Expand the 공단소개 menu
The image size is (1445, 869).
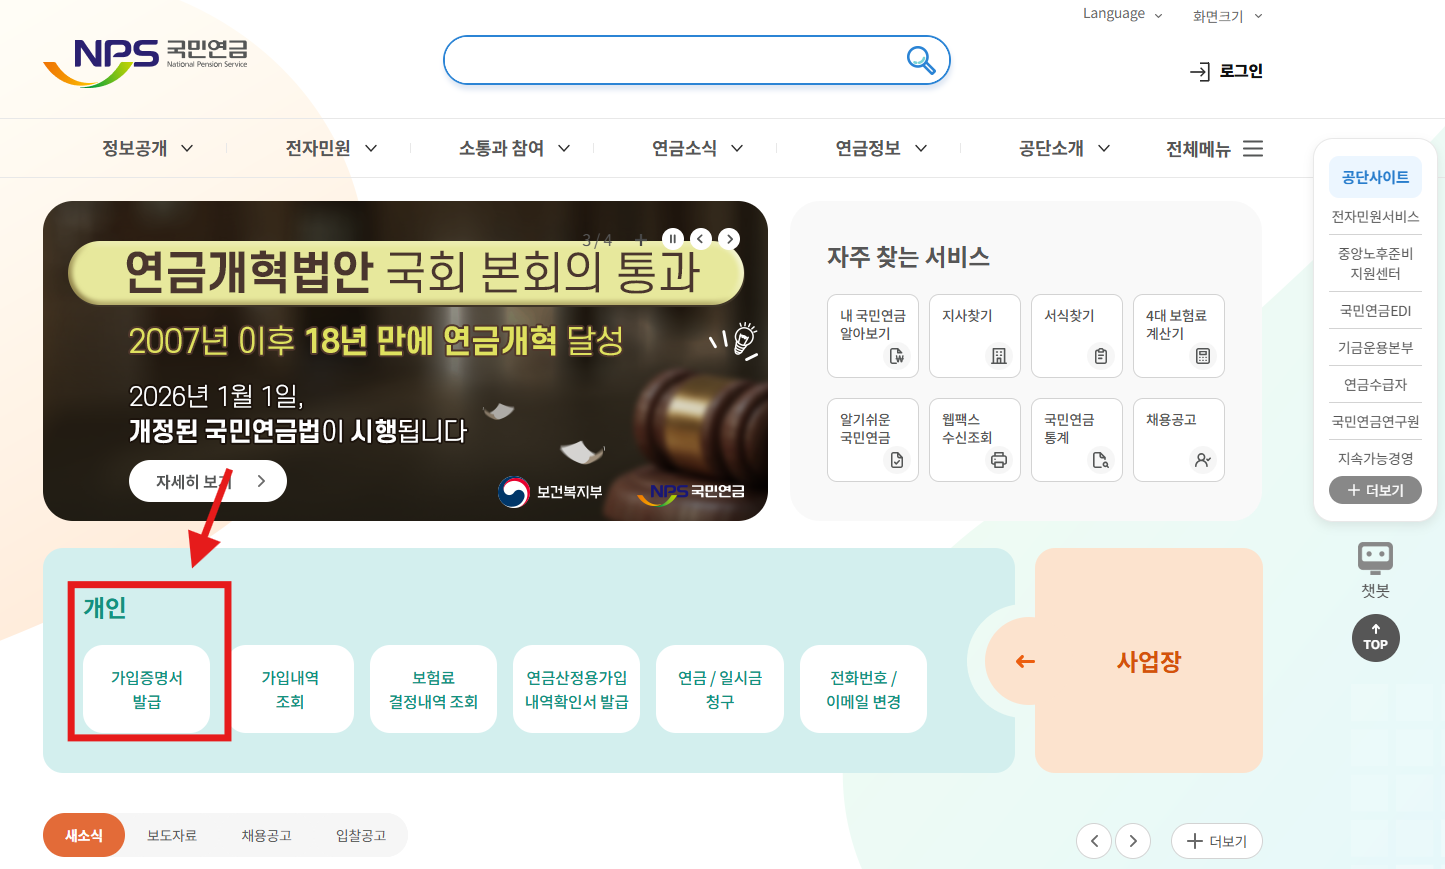(1064, 148)
